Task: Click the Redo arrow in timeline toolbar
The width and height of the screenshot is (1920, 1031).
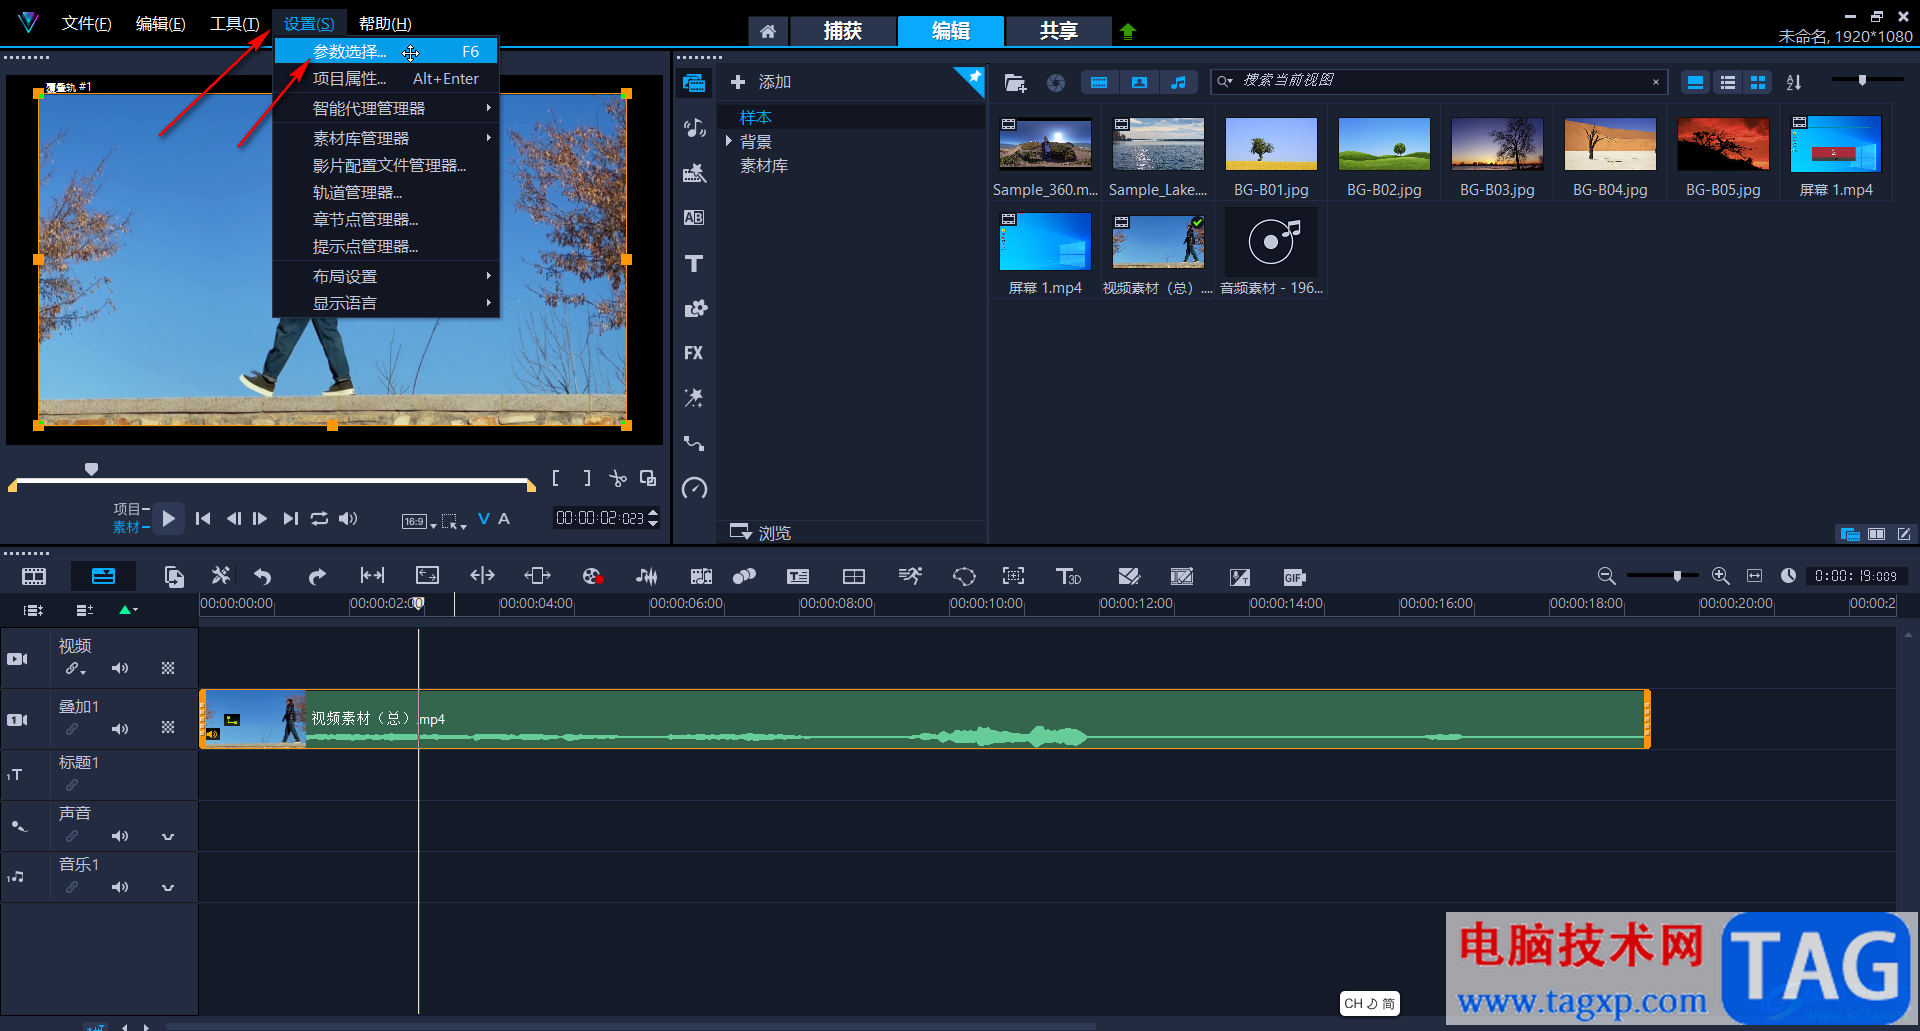Action: 317,576
